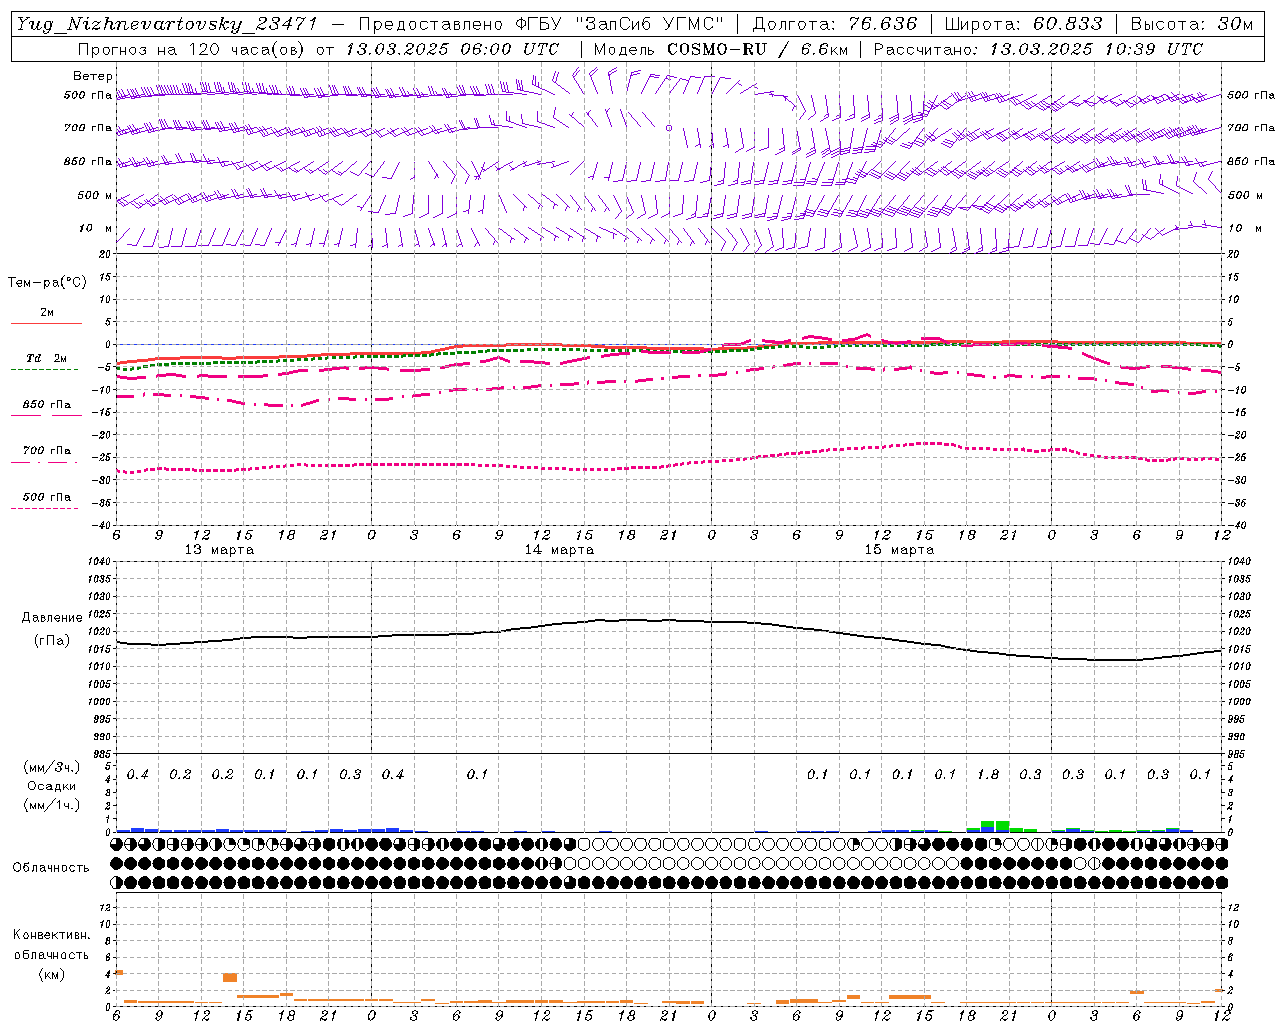Click the tallest green precipitation bar
1280x1024 pixels.
point(1002,826)
